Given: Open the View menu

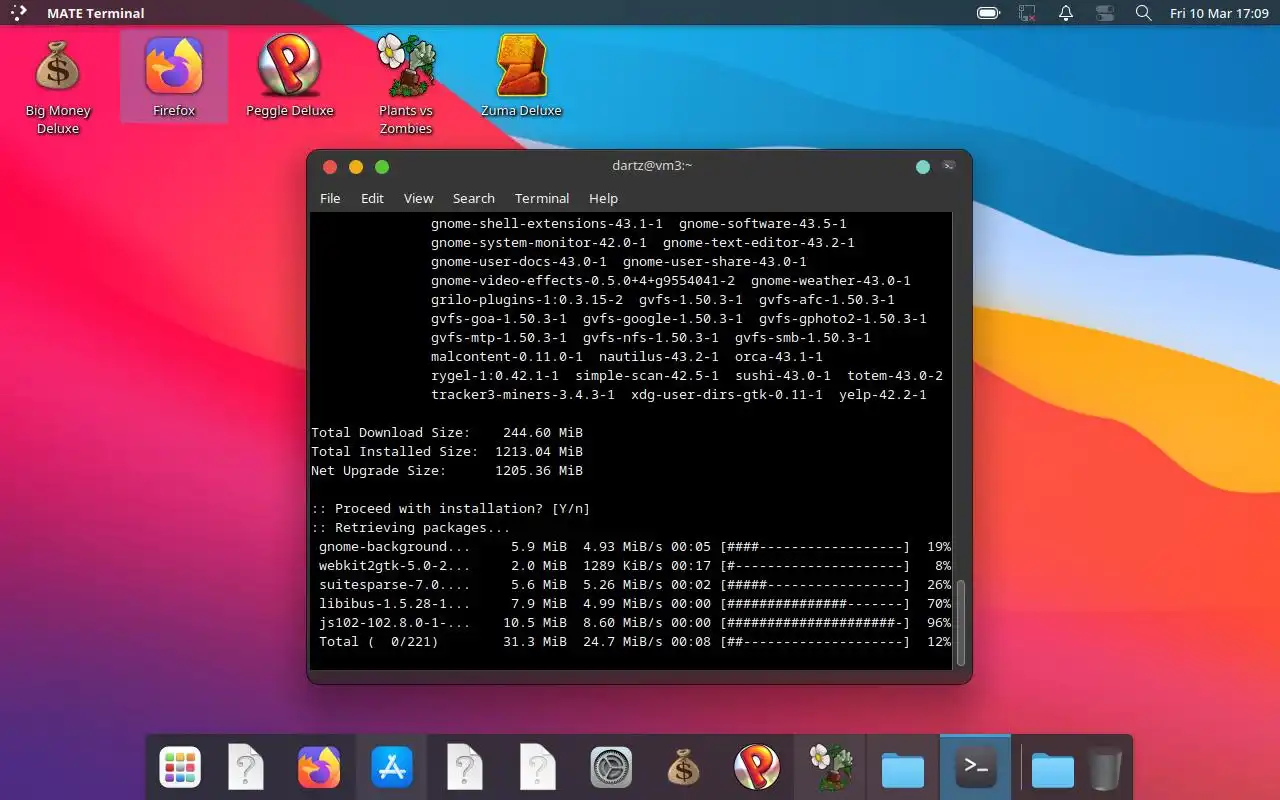Looking at the screenshot, I should [x=418, y=198].
